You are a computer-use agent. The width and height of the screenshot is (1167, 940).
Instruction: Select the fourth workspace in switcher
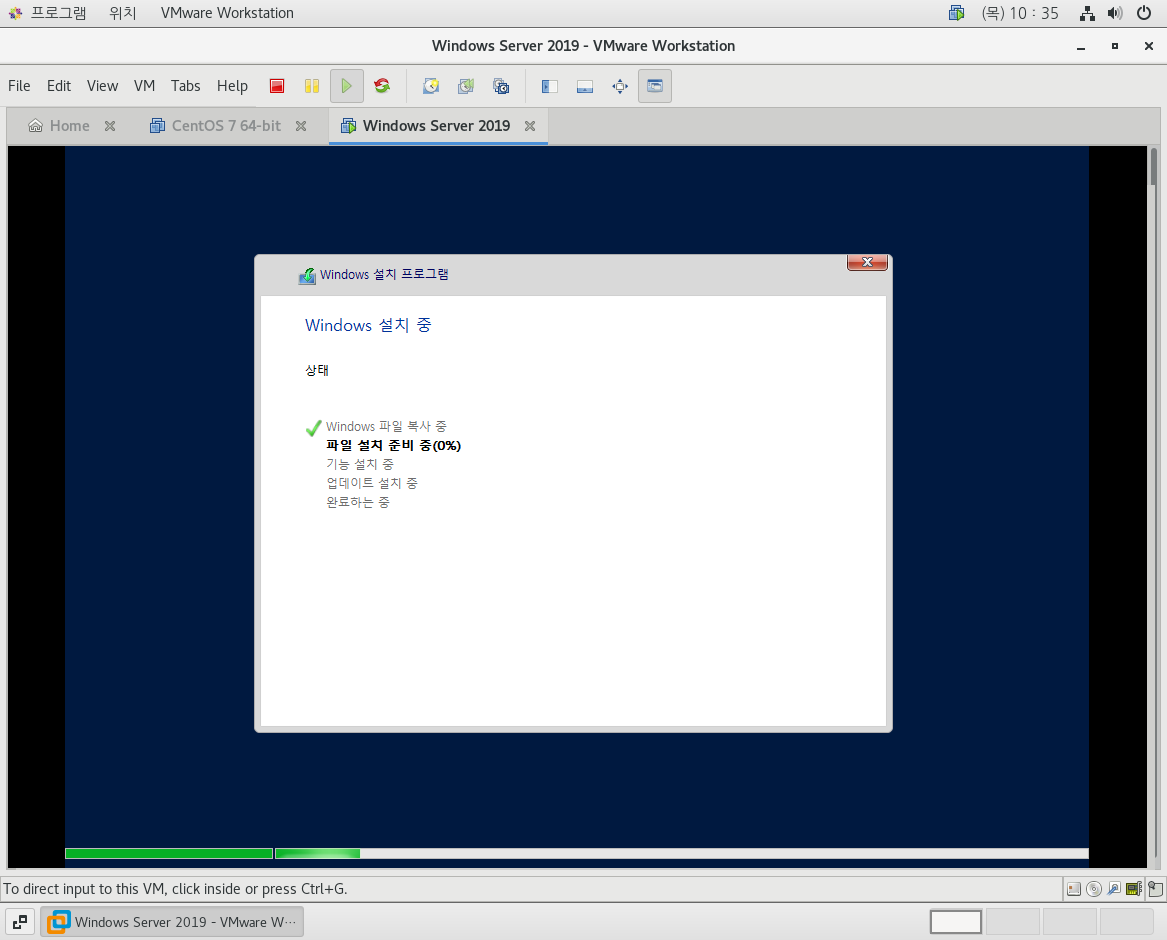pyautogui.click(x=1127, y=921)
